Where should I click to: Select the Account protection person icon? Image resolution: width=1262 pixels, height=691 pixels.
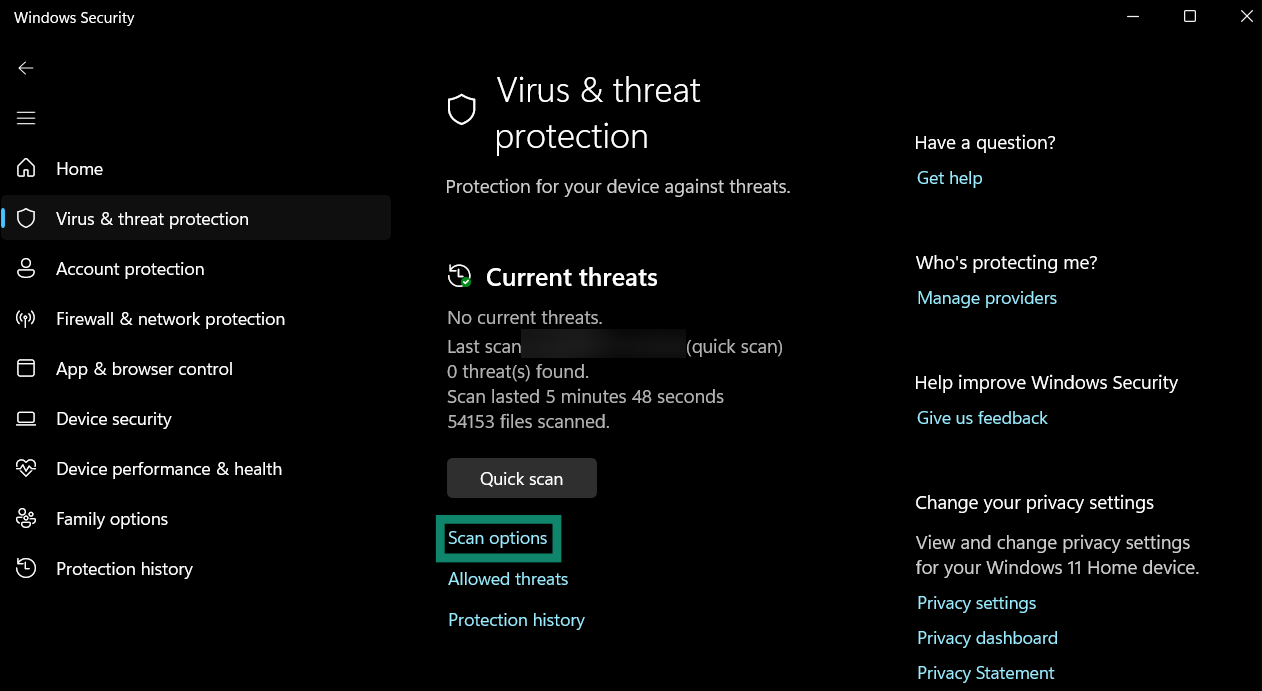pos(25,268)
